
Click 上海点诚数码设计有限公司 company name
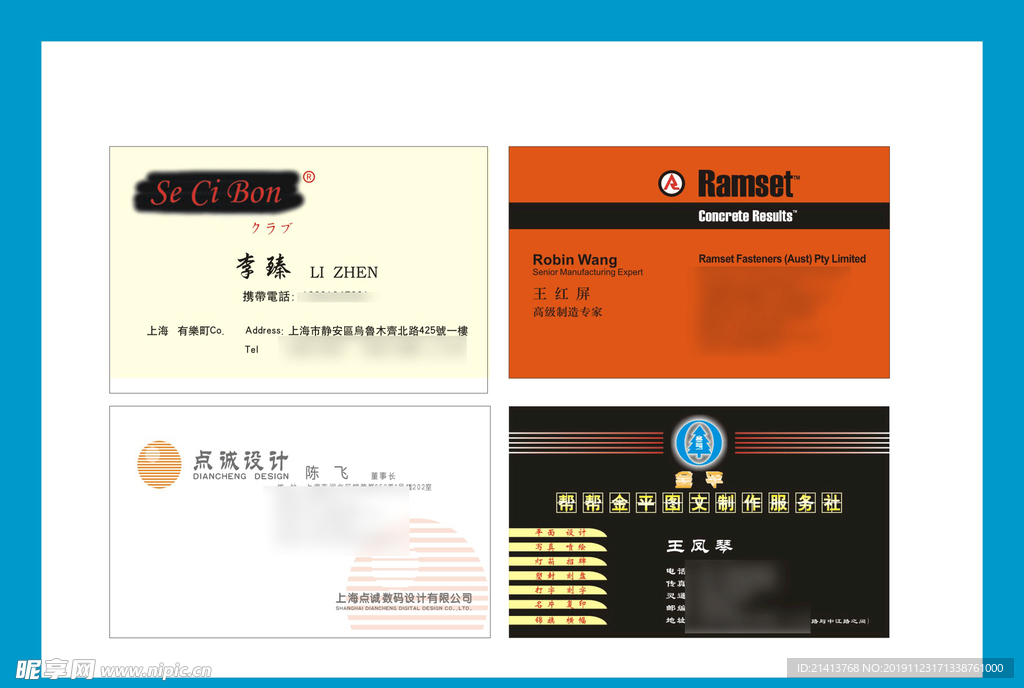click(x=404, y=598)
